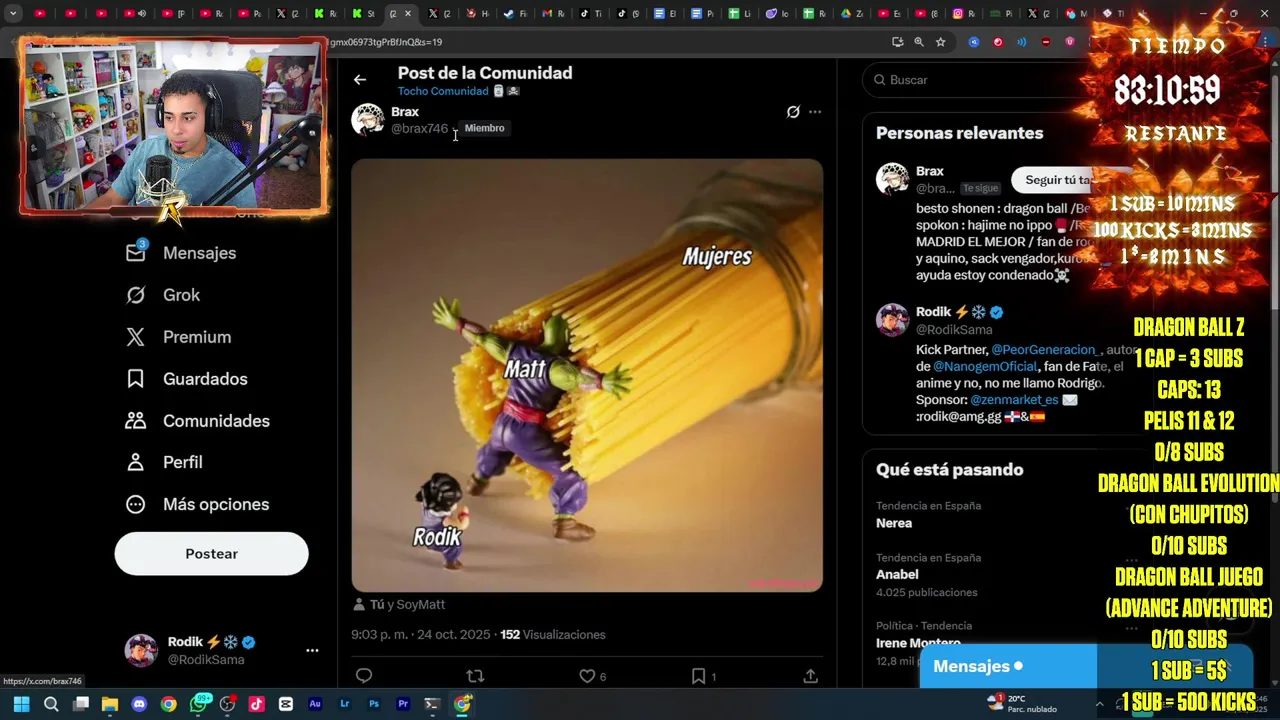
Task: Click the blue sound-waves extension icon
Action: [1021, 42]
